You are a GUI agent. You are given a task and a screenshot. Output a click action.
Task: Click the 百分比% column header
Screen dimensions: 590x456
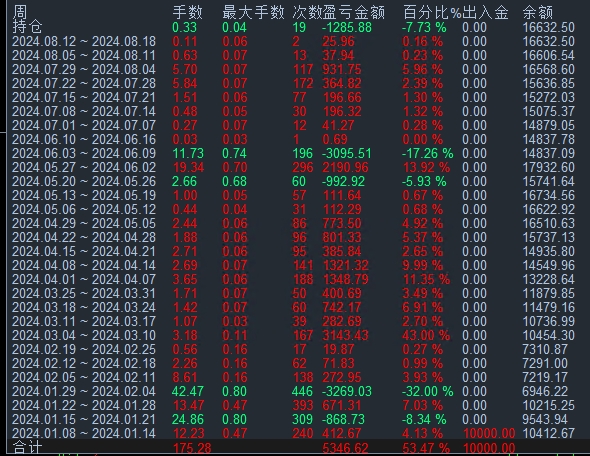point(432,12)
